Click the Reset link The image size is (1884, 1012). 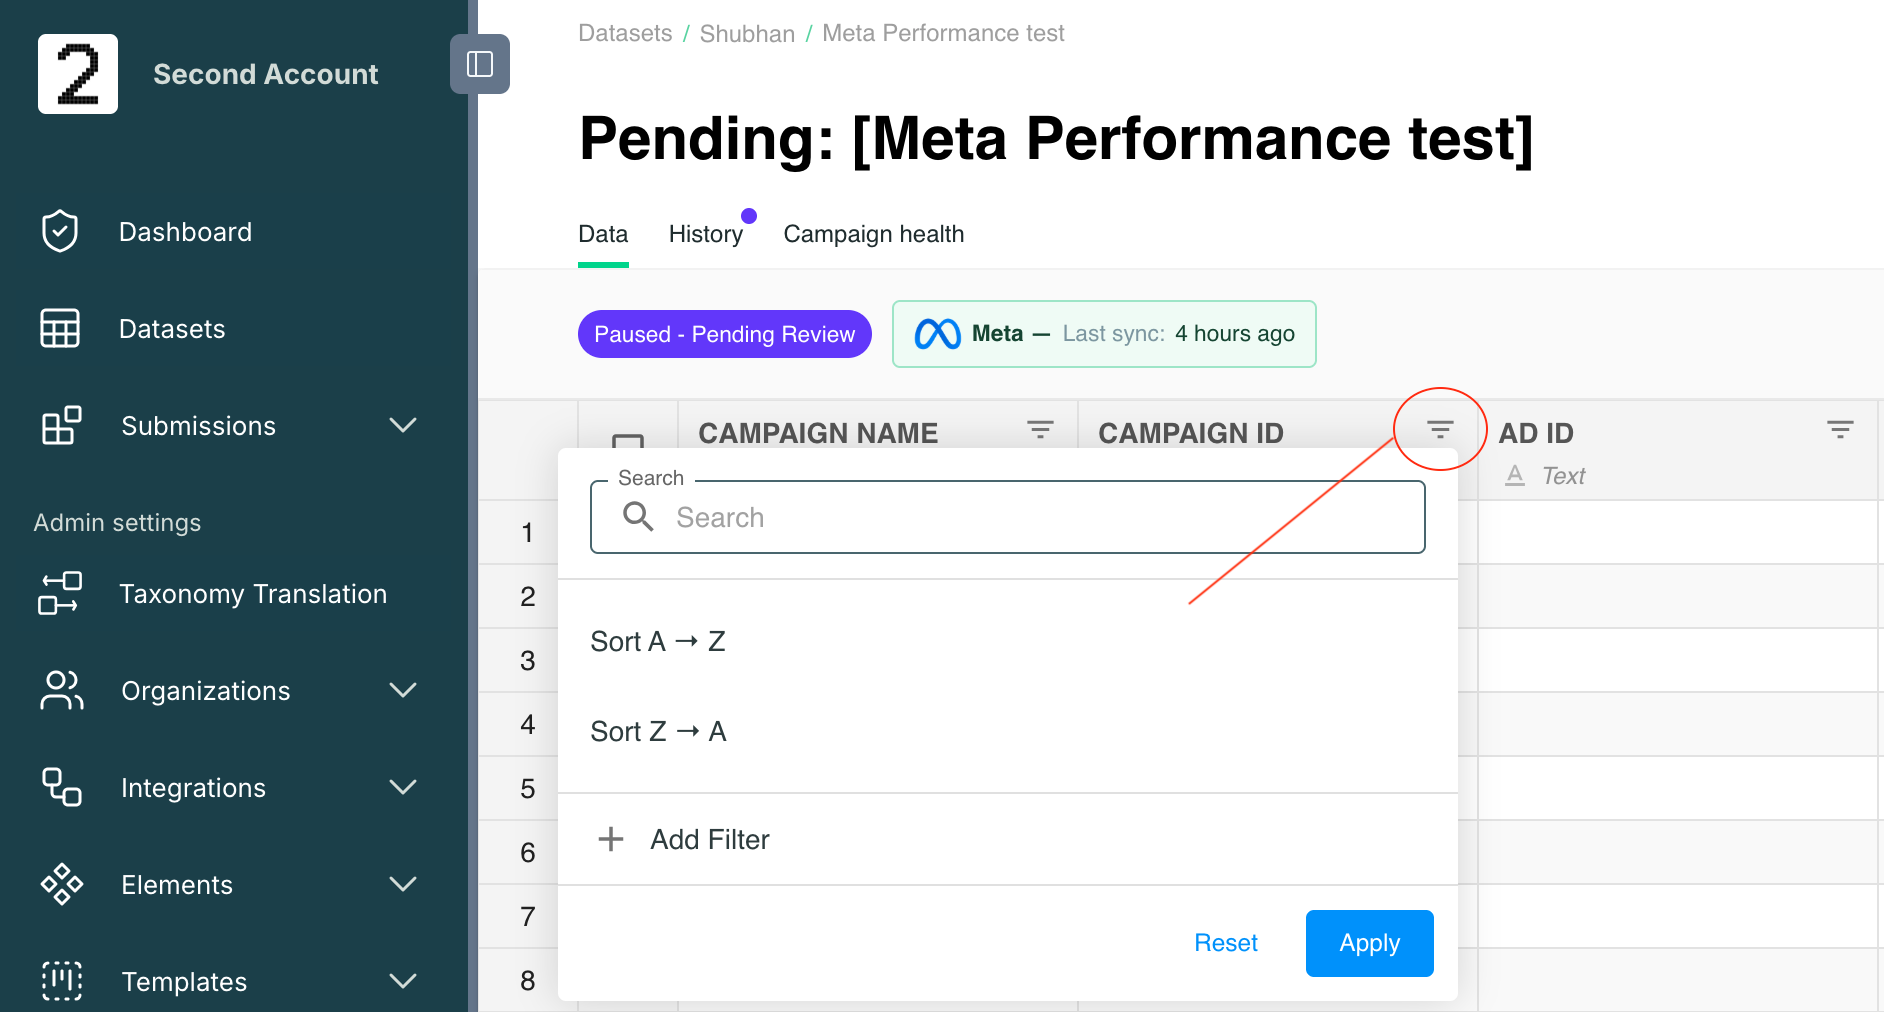pos(1226,943)
